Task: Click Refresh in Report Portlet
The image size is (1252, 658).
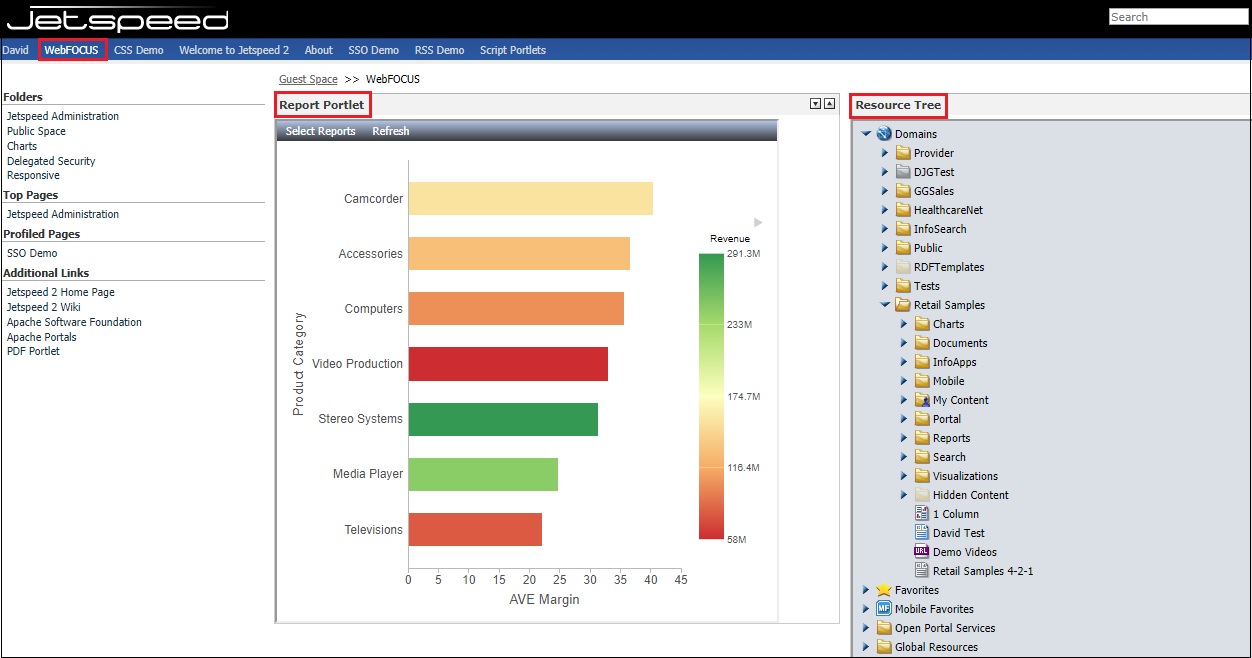Action: (391, 131)
